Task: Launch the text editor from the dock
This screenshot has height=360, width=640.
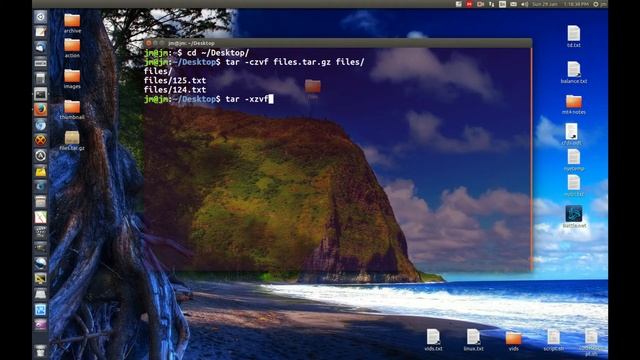Action: click(x=40, y=32)
